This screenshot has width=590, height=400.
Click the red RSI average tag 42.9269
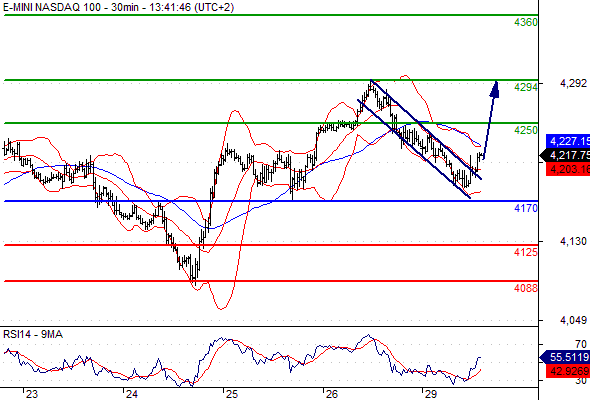pos(568,371)
